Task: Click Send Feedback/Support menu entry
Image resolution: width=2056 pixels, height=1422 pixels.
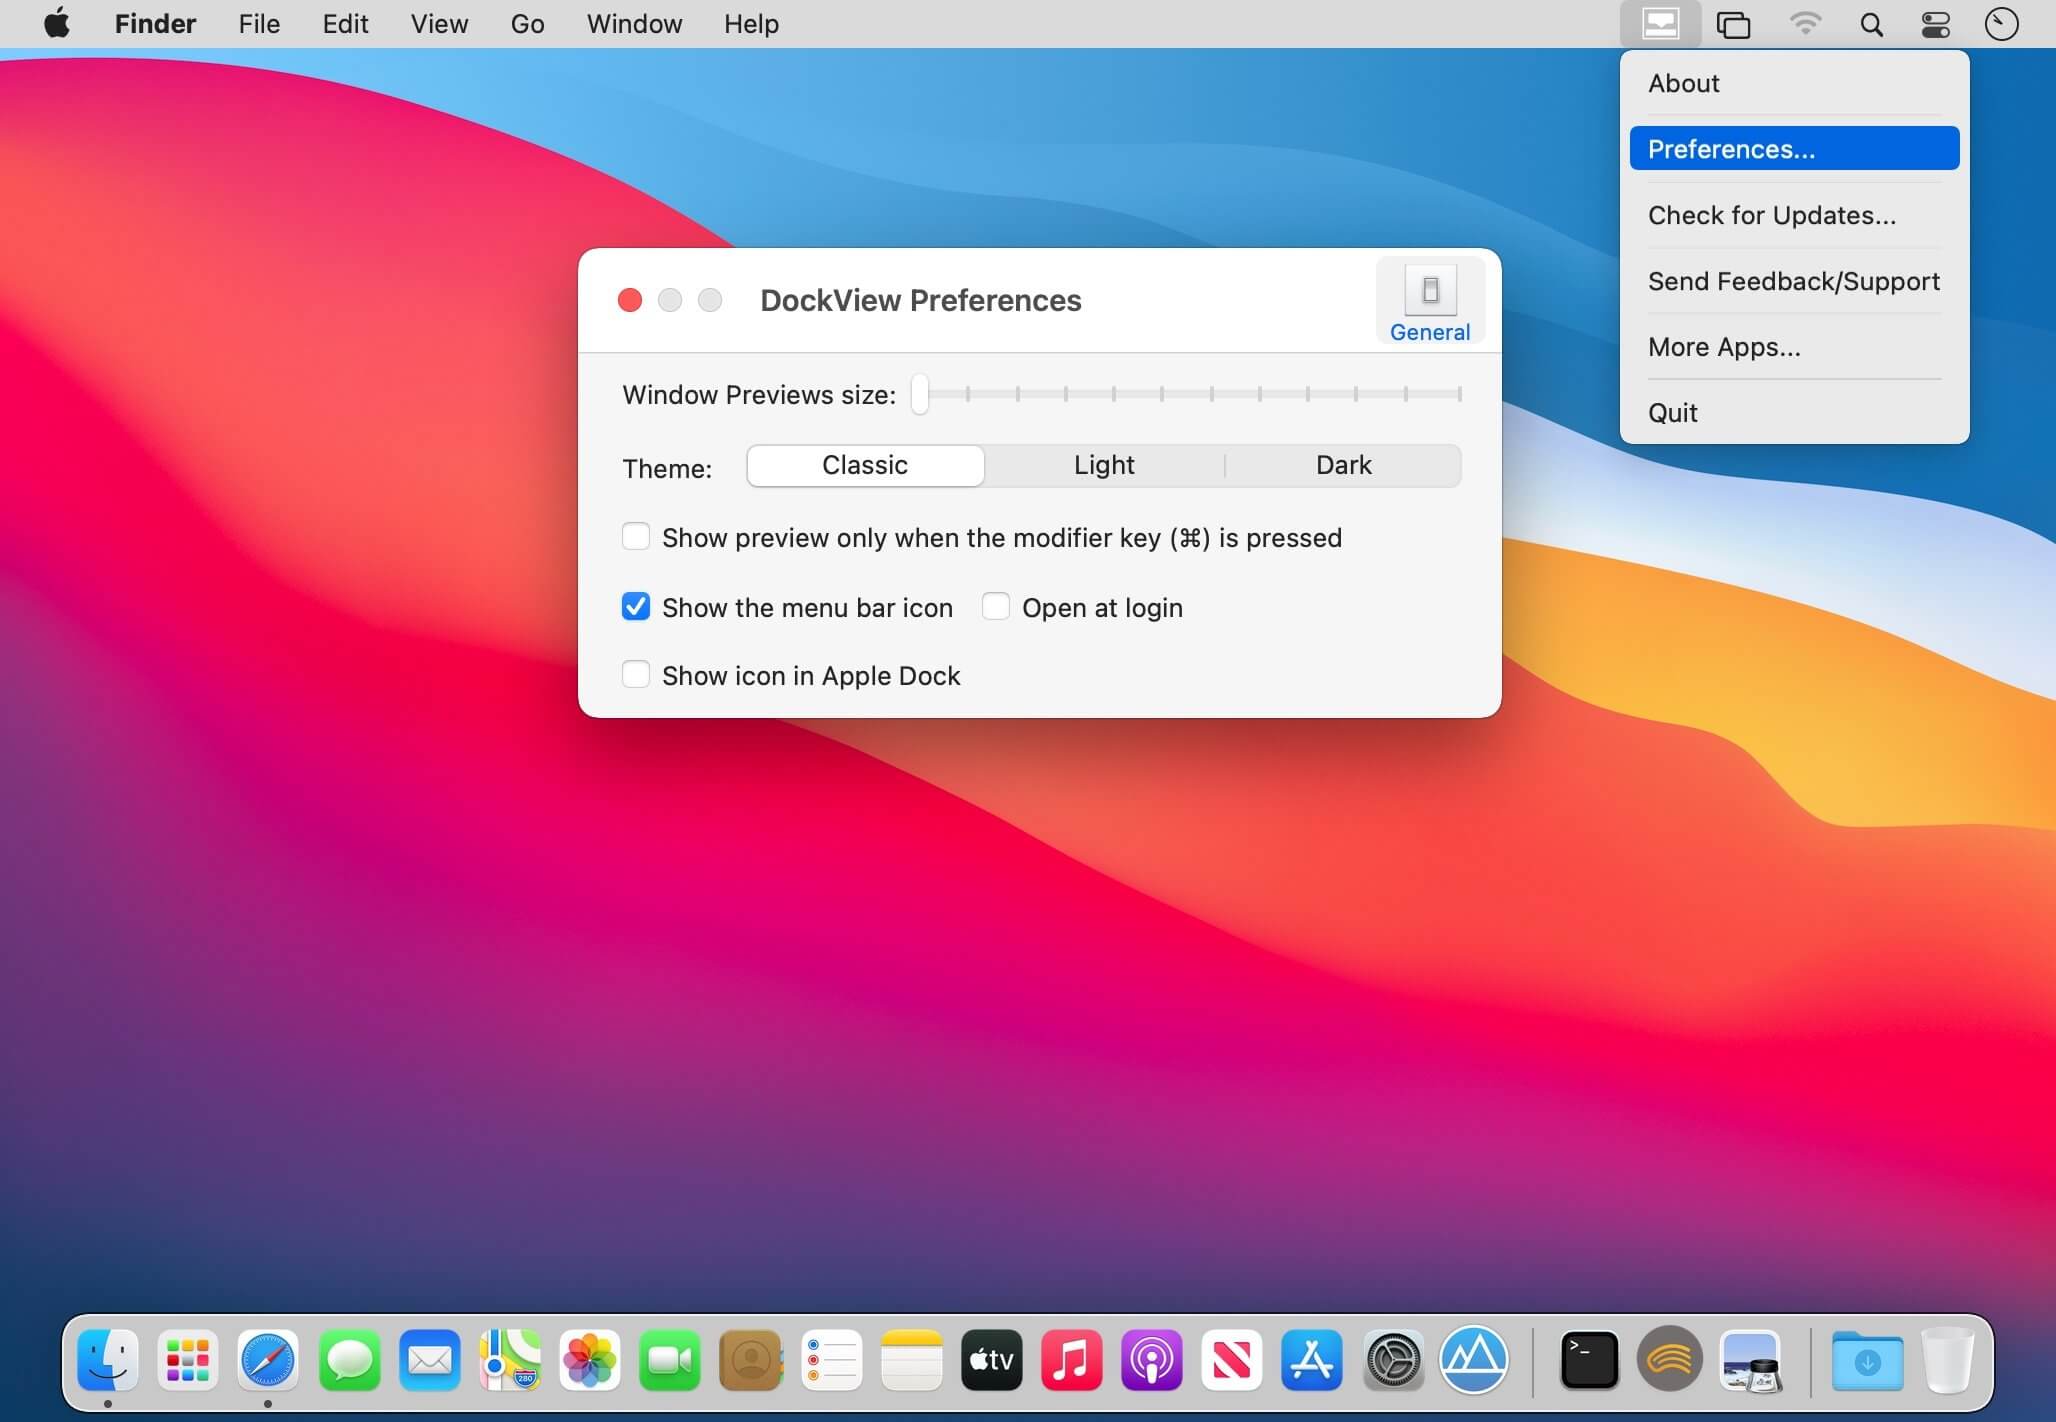Action: click(x=1793, y=281)
